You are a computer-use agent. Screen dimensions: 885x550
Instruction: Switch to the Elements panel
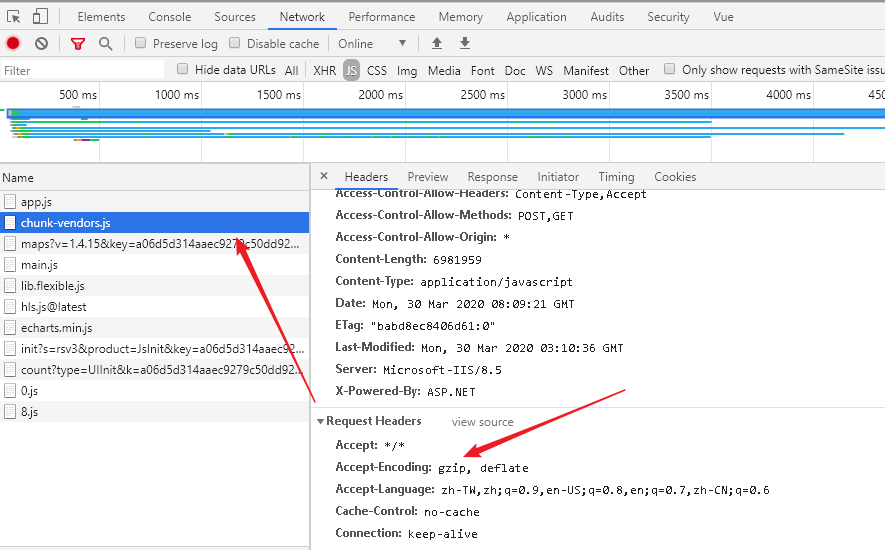(102, 17)
